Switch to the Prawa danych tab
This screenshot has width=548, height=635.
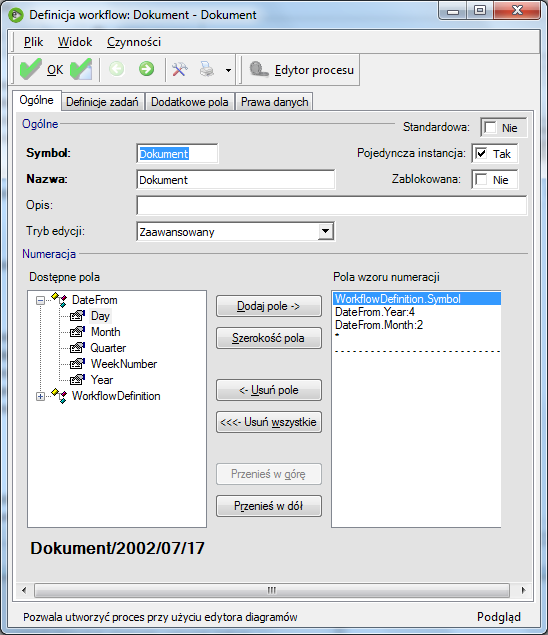tap(275, 102)
